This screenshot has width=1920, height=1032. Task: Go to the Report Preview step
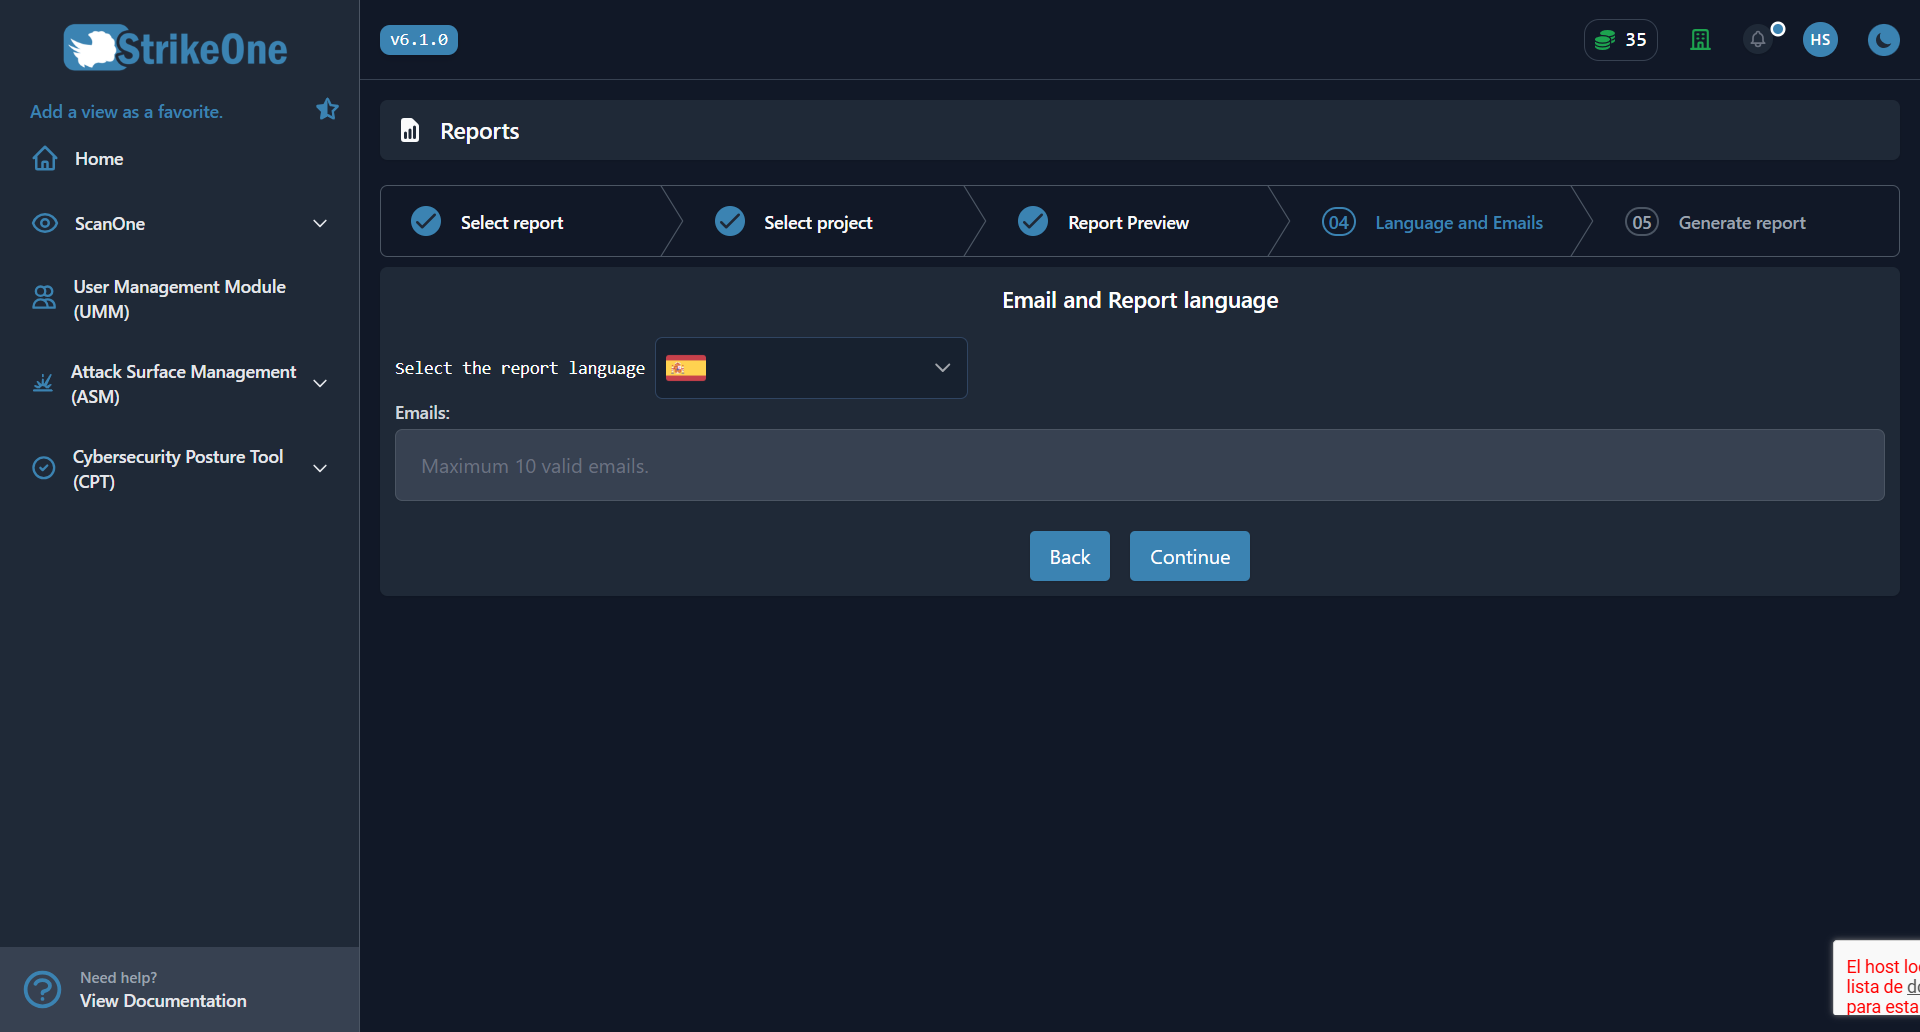coord(1128,222)
